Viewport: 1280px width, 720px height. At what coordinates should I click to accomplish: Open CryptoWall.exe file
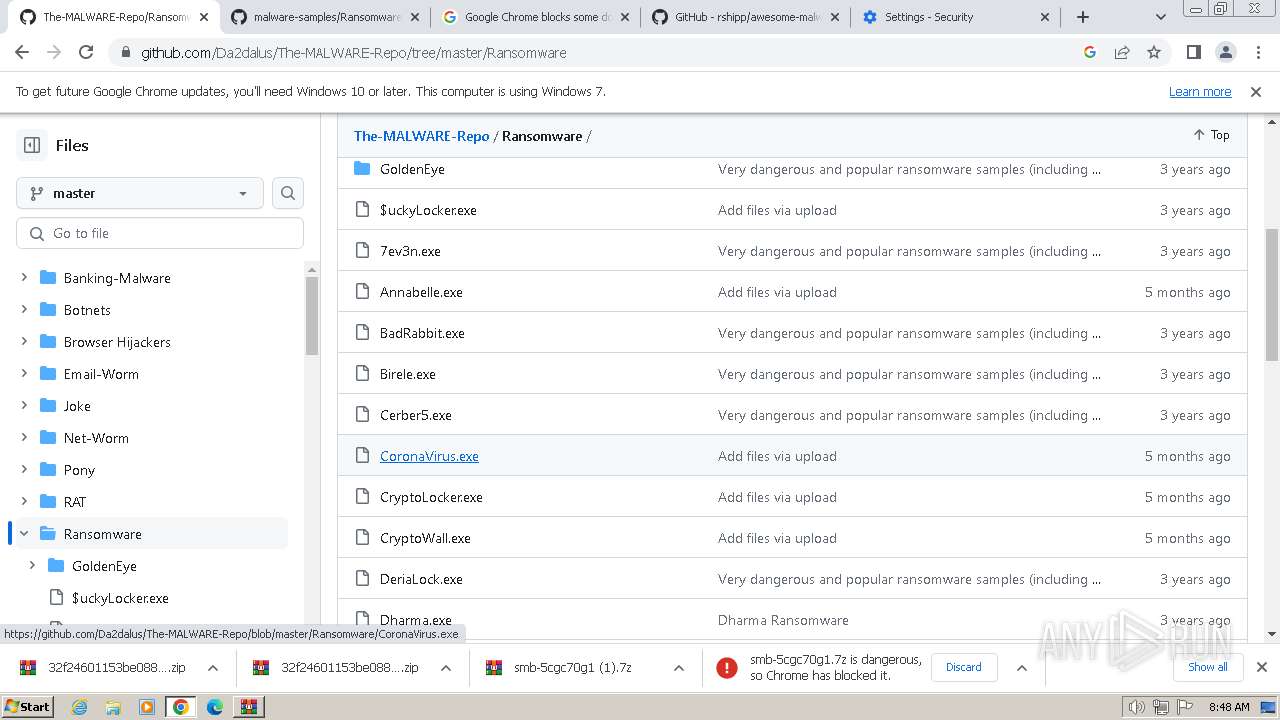click(425, 538)
